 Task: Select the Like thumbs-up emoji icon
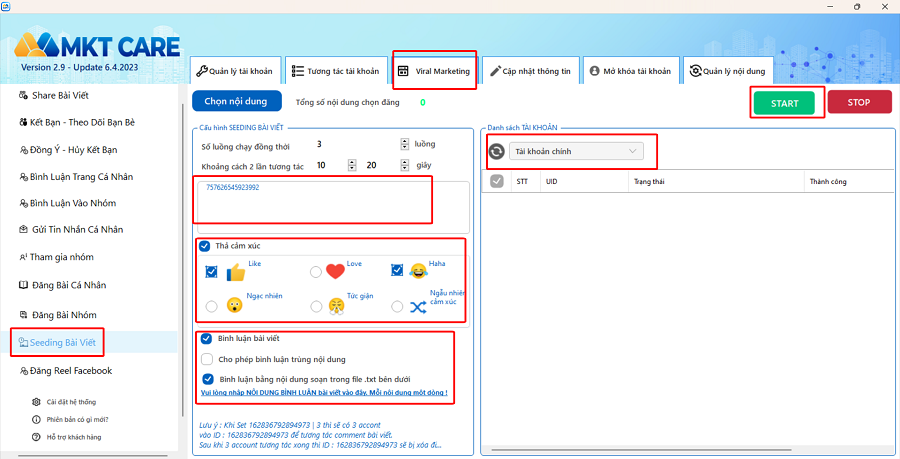(235, 272)
